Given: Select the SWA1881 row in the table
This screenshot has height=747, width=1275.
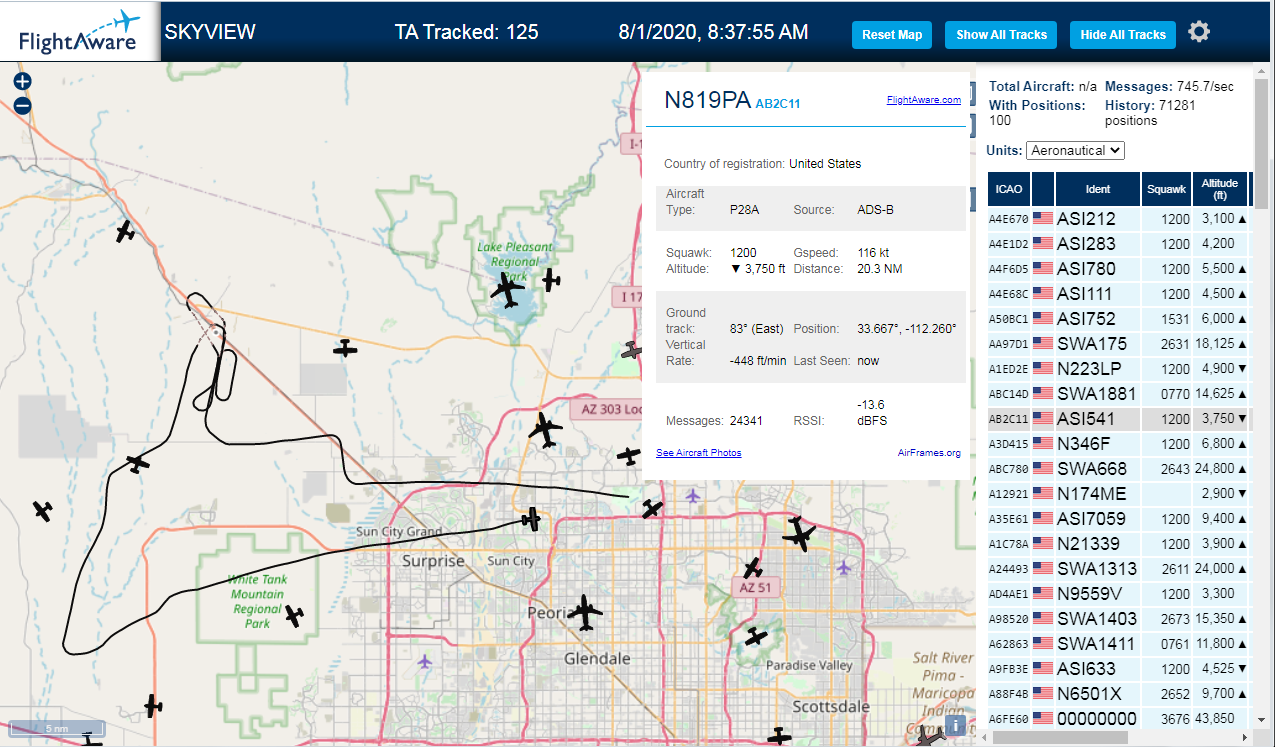Looking at the screenshot, I should coord(1118,394).
